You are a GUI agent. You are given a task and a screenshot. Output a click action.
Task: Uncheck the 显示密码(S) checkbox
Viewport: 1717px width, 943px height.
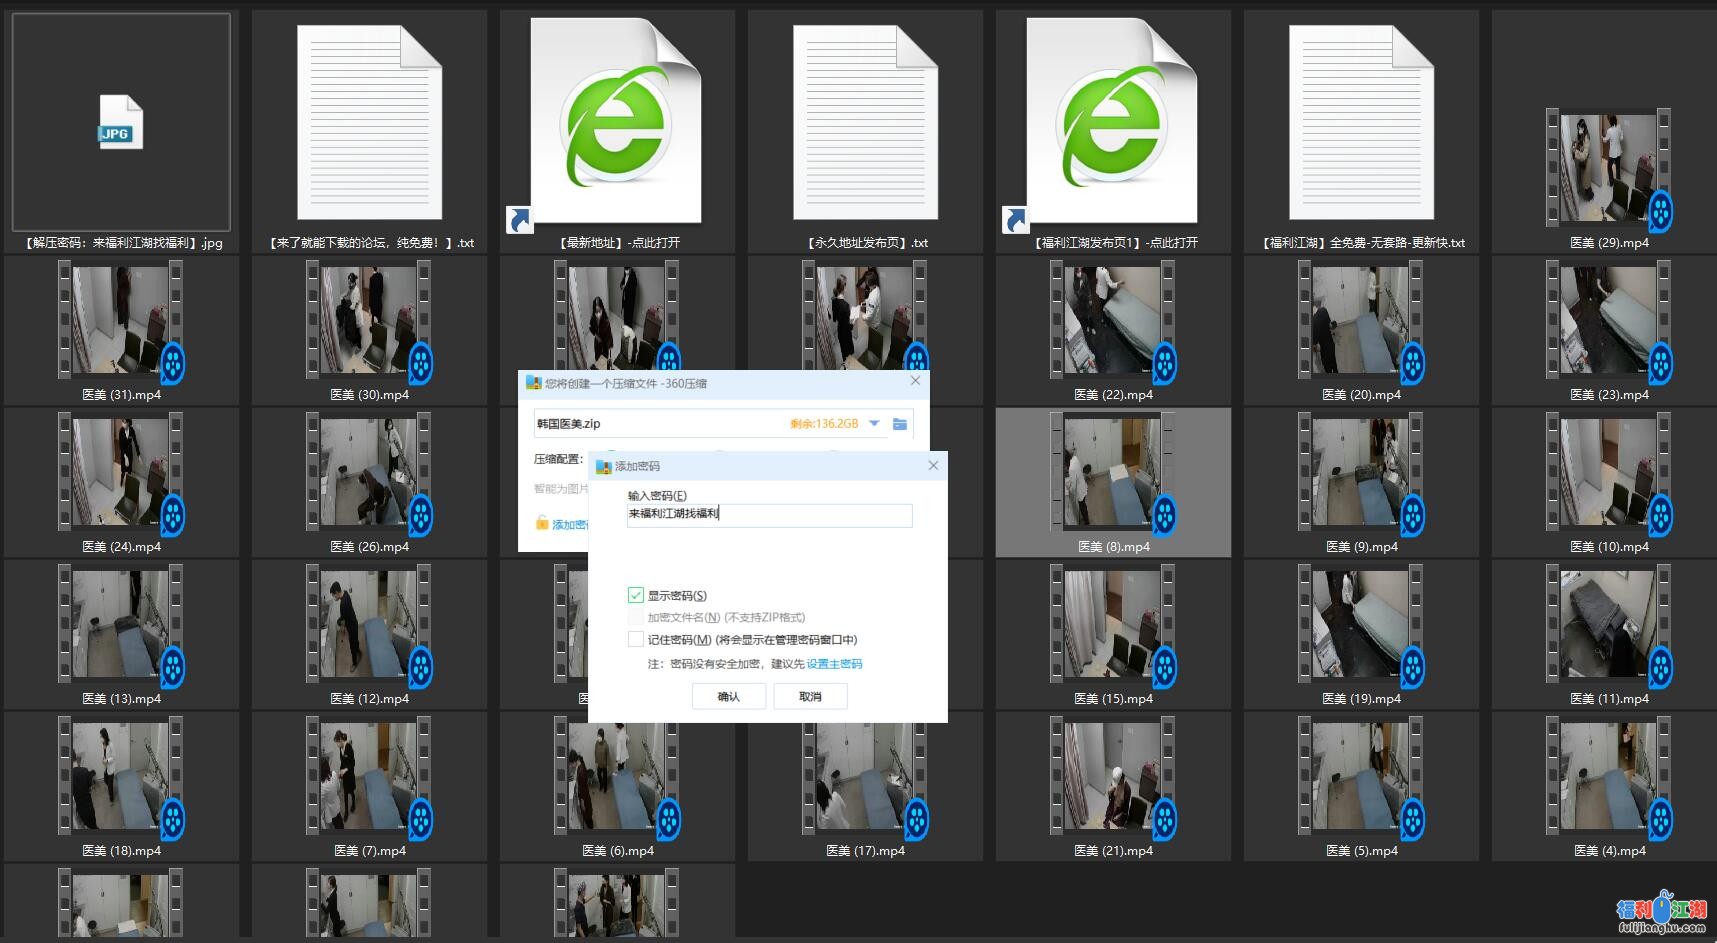(x=635, y=595)
